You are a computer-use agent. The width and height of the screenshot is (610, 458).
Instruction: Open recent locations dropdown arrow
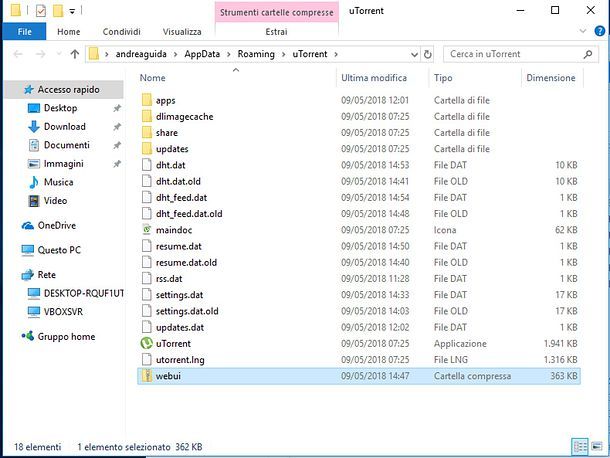(x=59, y=54)
